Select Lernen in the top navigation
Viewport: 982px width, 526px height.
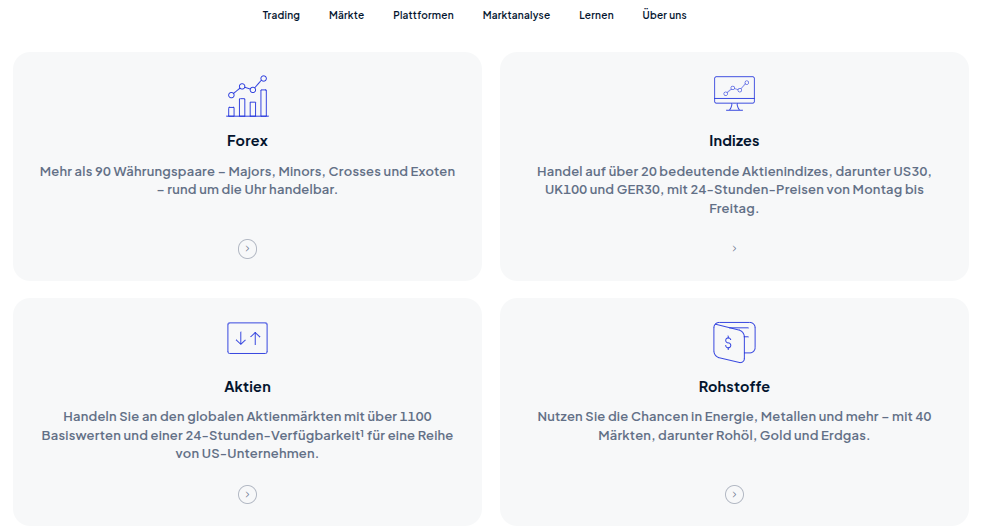(x=596, y=15)
